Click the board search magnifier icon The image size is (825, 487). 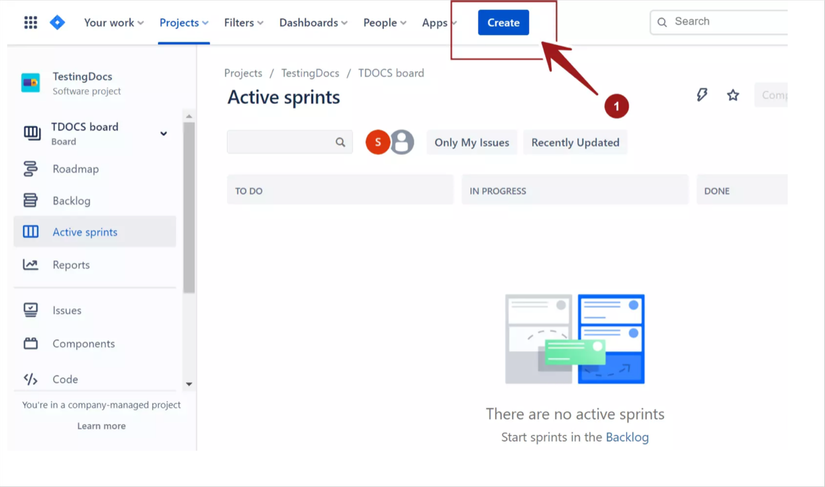[x=340, y=142]
